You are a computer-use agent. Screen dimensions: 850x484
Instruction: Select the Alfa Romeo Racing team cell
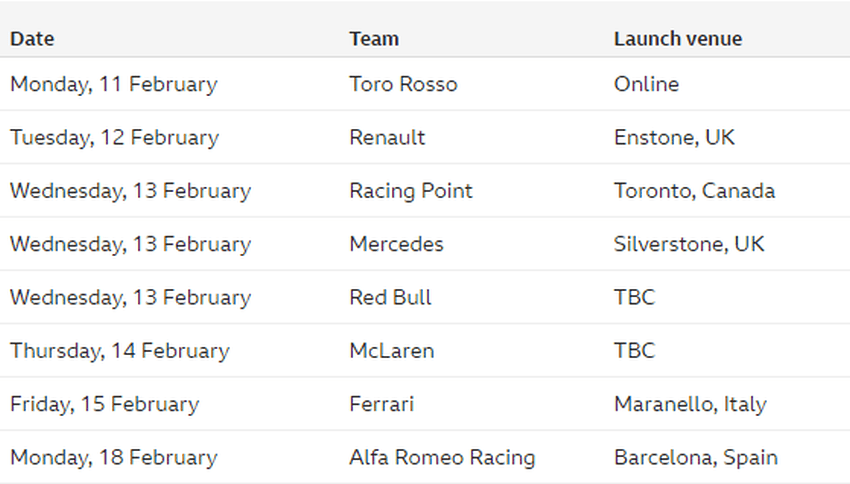coord(442,457)
